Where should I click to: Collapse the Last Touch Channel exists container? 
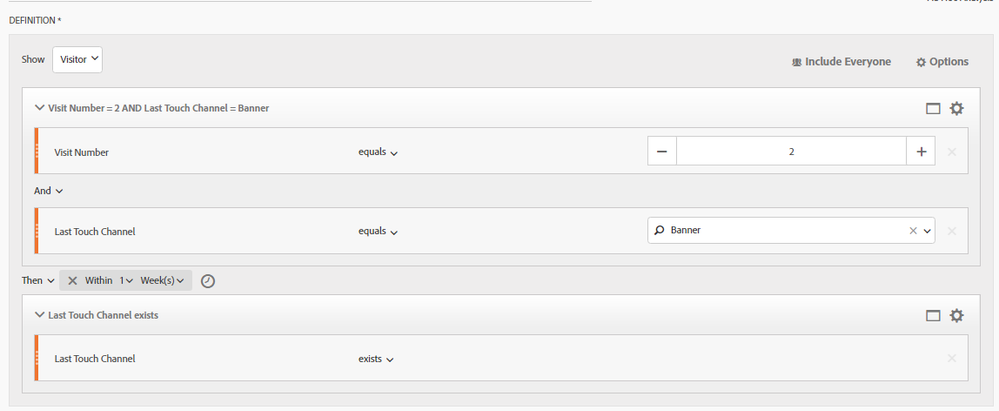point(40,315)
